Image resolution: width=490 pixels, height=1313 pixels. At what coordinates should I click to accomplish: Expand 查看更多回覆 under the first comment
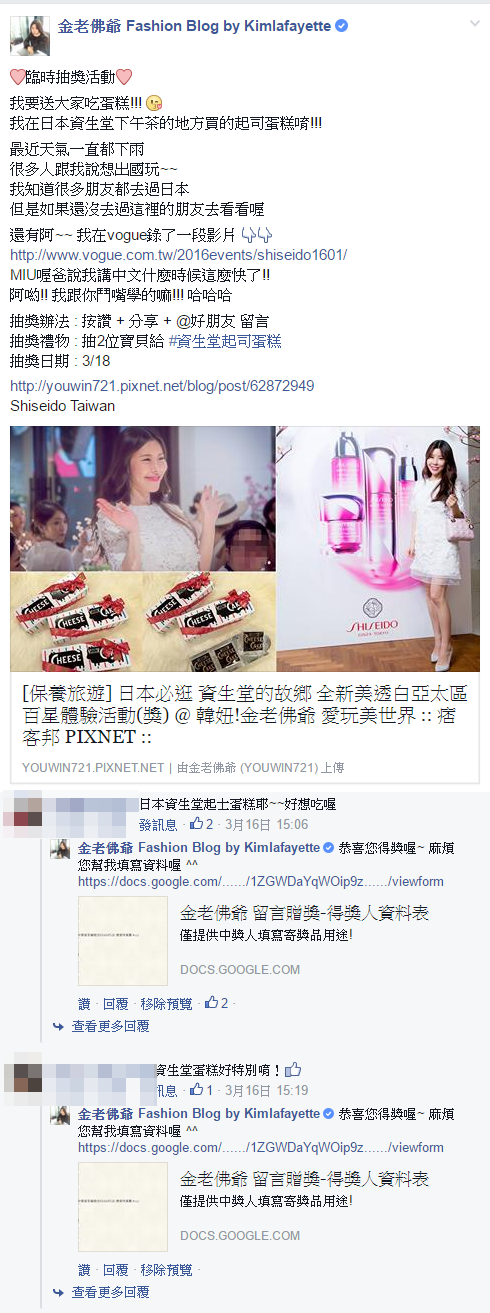tap(110, 1026)
